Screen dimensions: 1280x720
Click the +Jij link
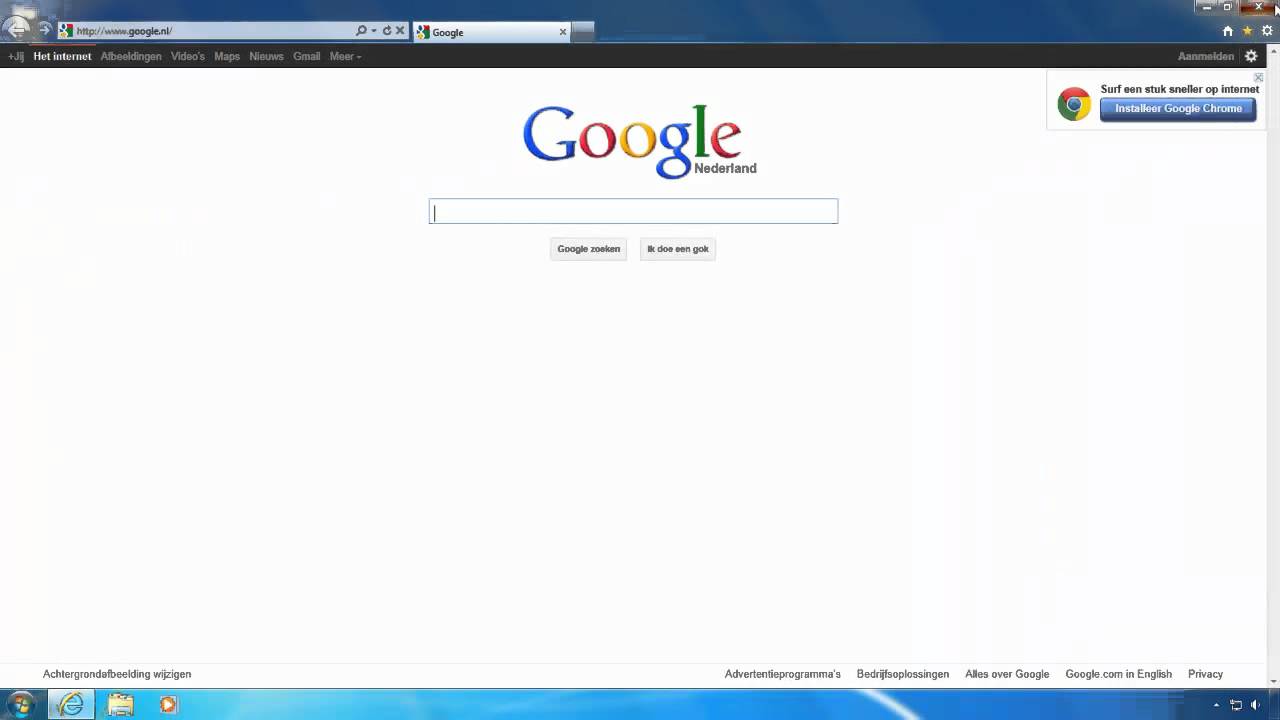tap(15, 56)
